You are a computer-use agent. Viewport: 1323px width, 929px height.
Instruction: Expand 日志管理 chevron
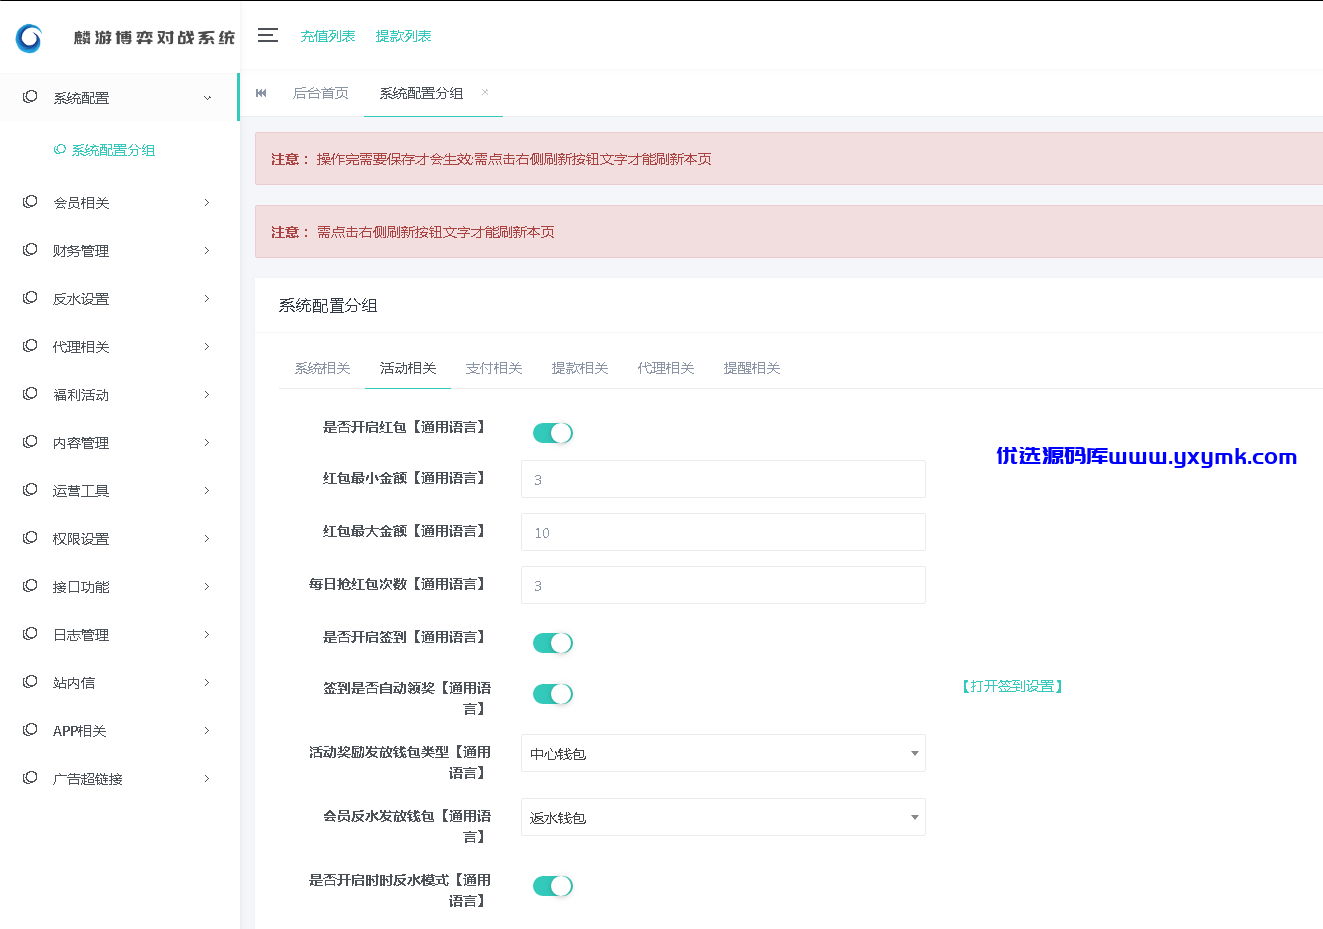pos(207,635)
